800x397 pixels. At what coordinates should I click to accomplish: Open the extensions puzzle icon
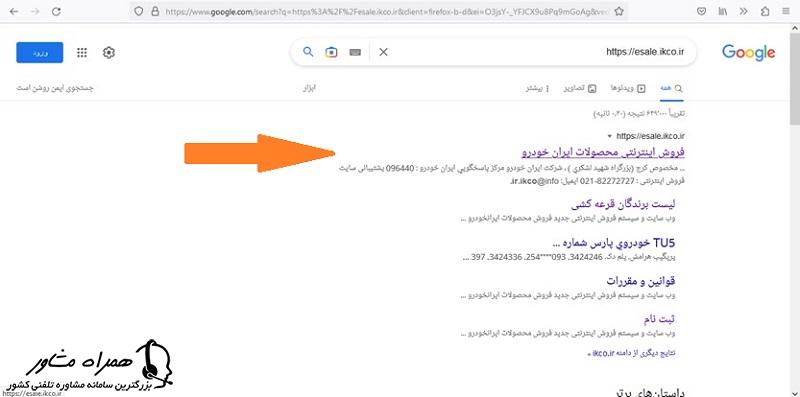[765, 11]
